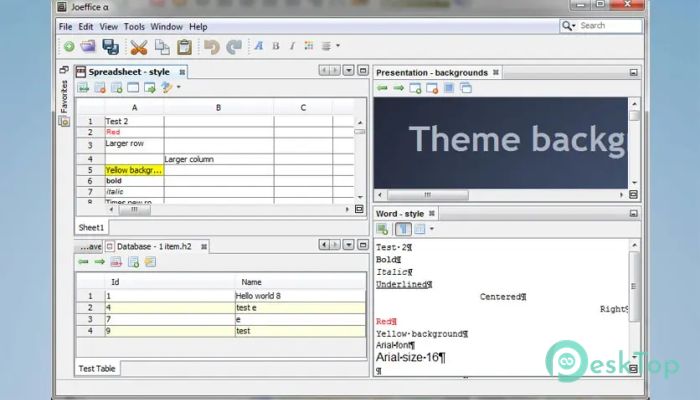Screen dimensions: 700x400
Task: Click the Name column header in Database
Action: (300, 282)
